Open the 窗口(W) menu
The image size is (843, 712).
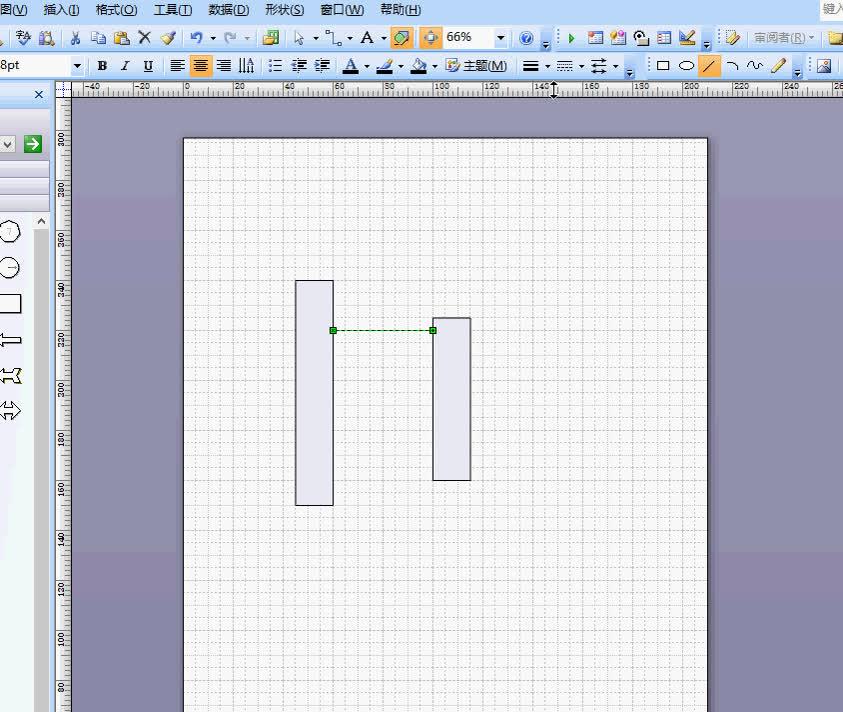342,10
